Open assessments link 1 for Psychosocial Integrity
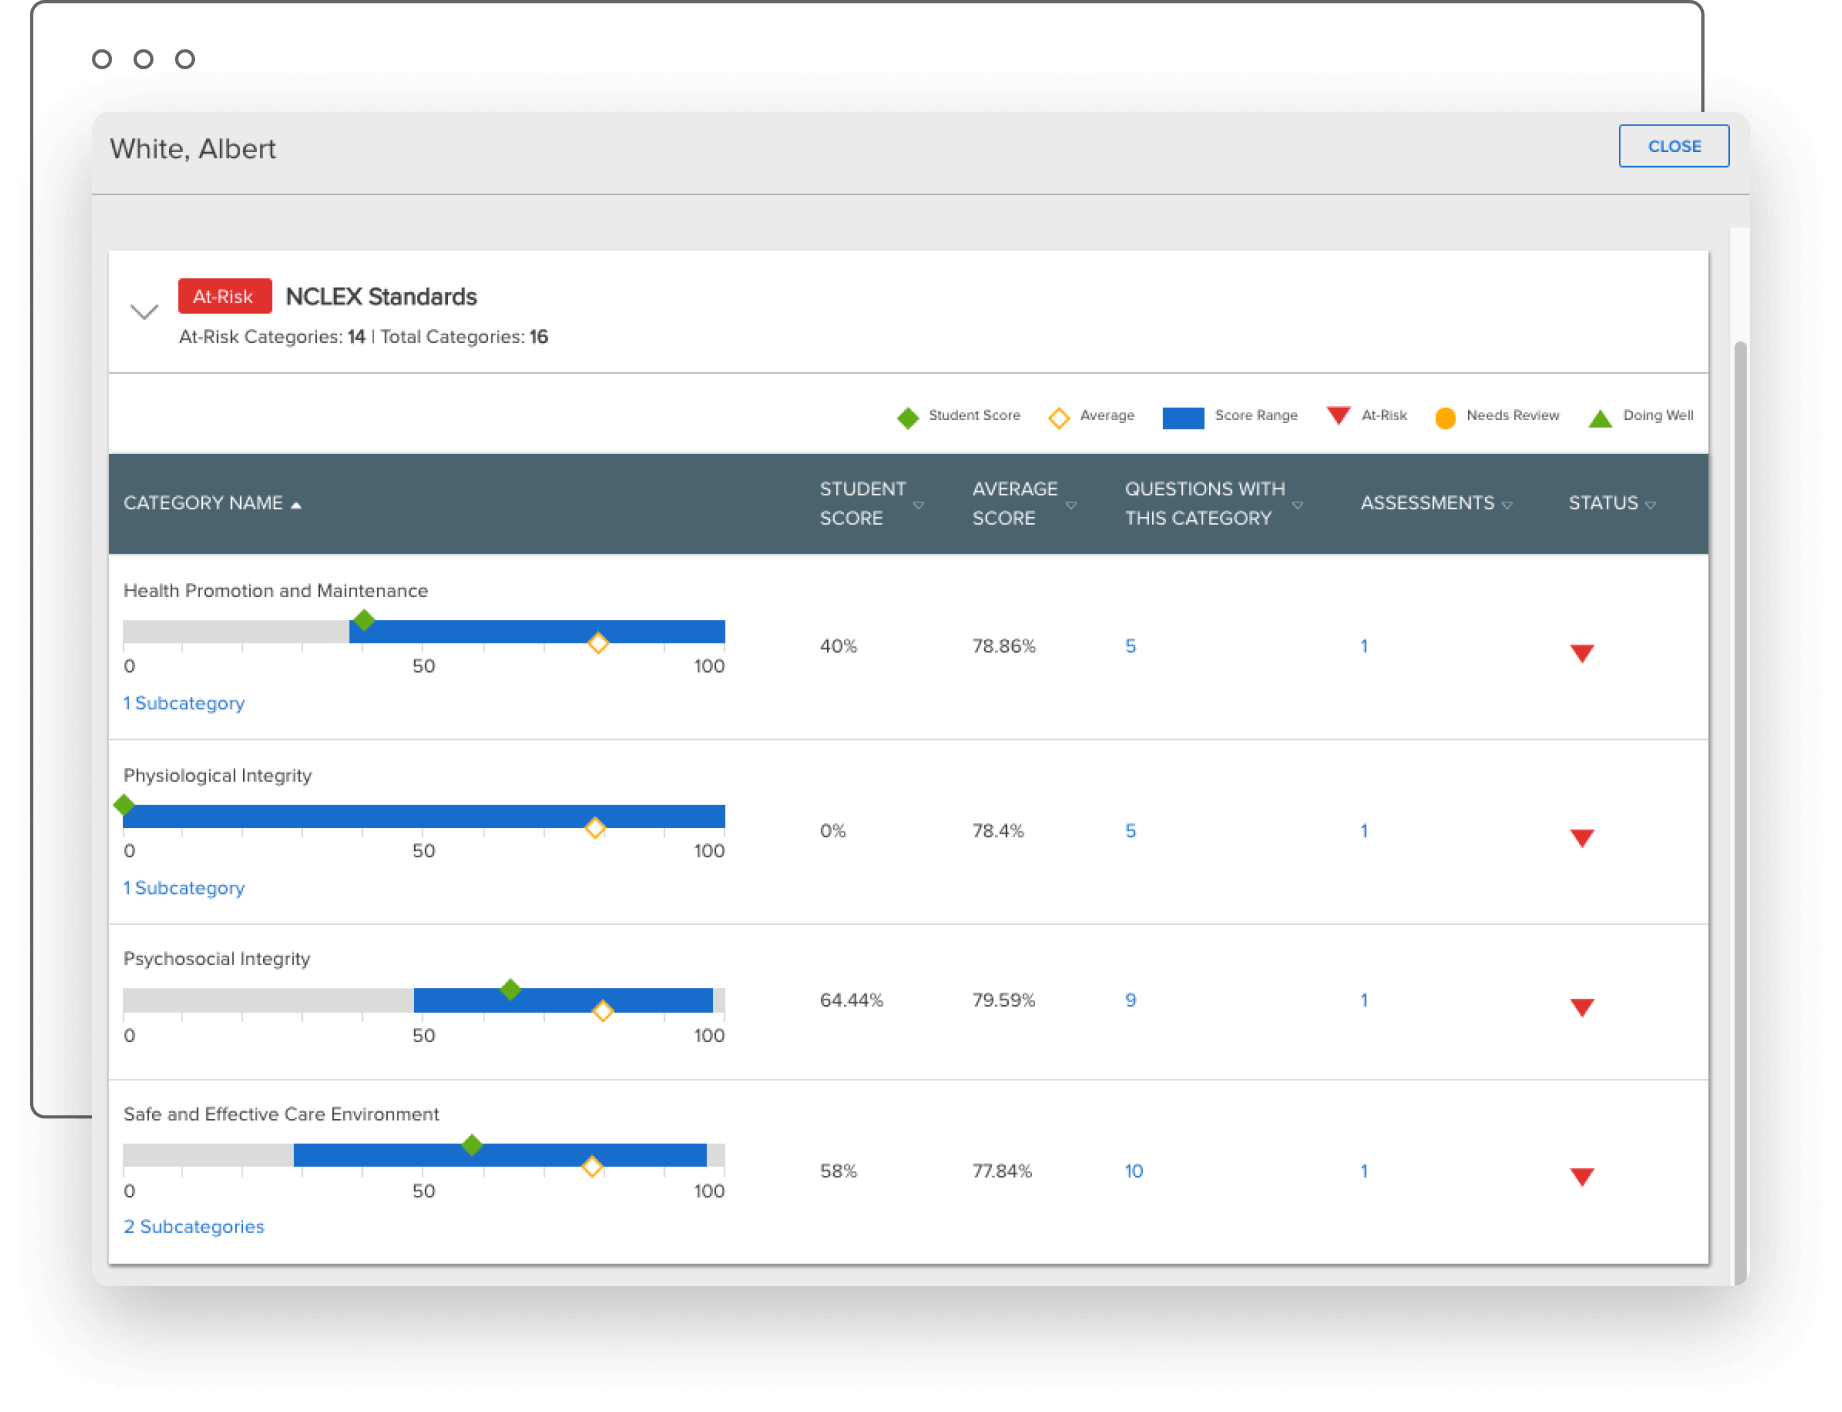Screen dimensions: 1842x1412 (x=1364, y=1000)
